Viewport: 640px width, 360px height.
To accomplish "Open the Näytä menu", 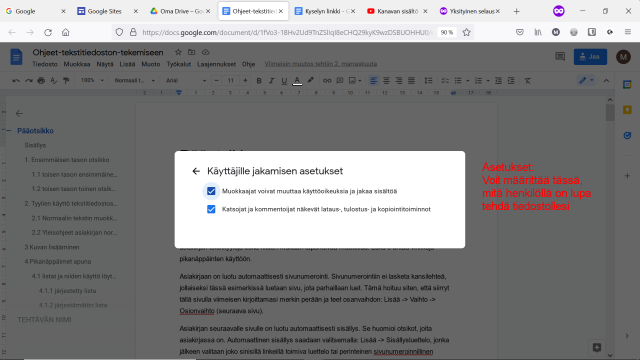I will (105, 64).
